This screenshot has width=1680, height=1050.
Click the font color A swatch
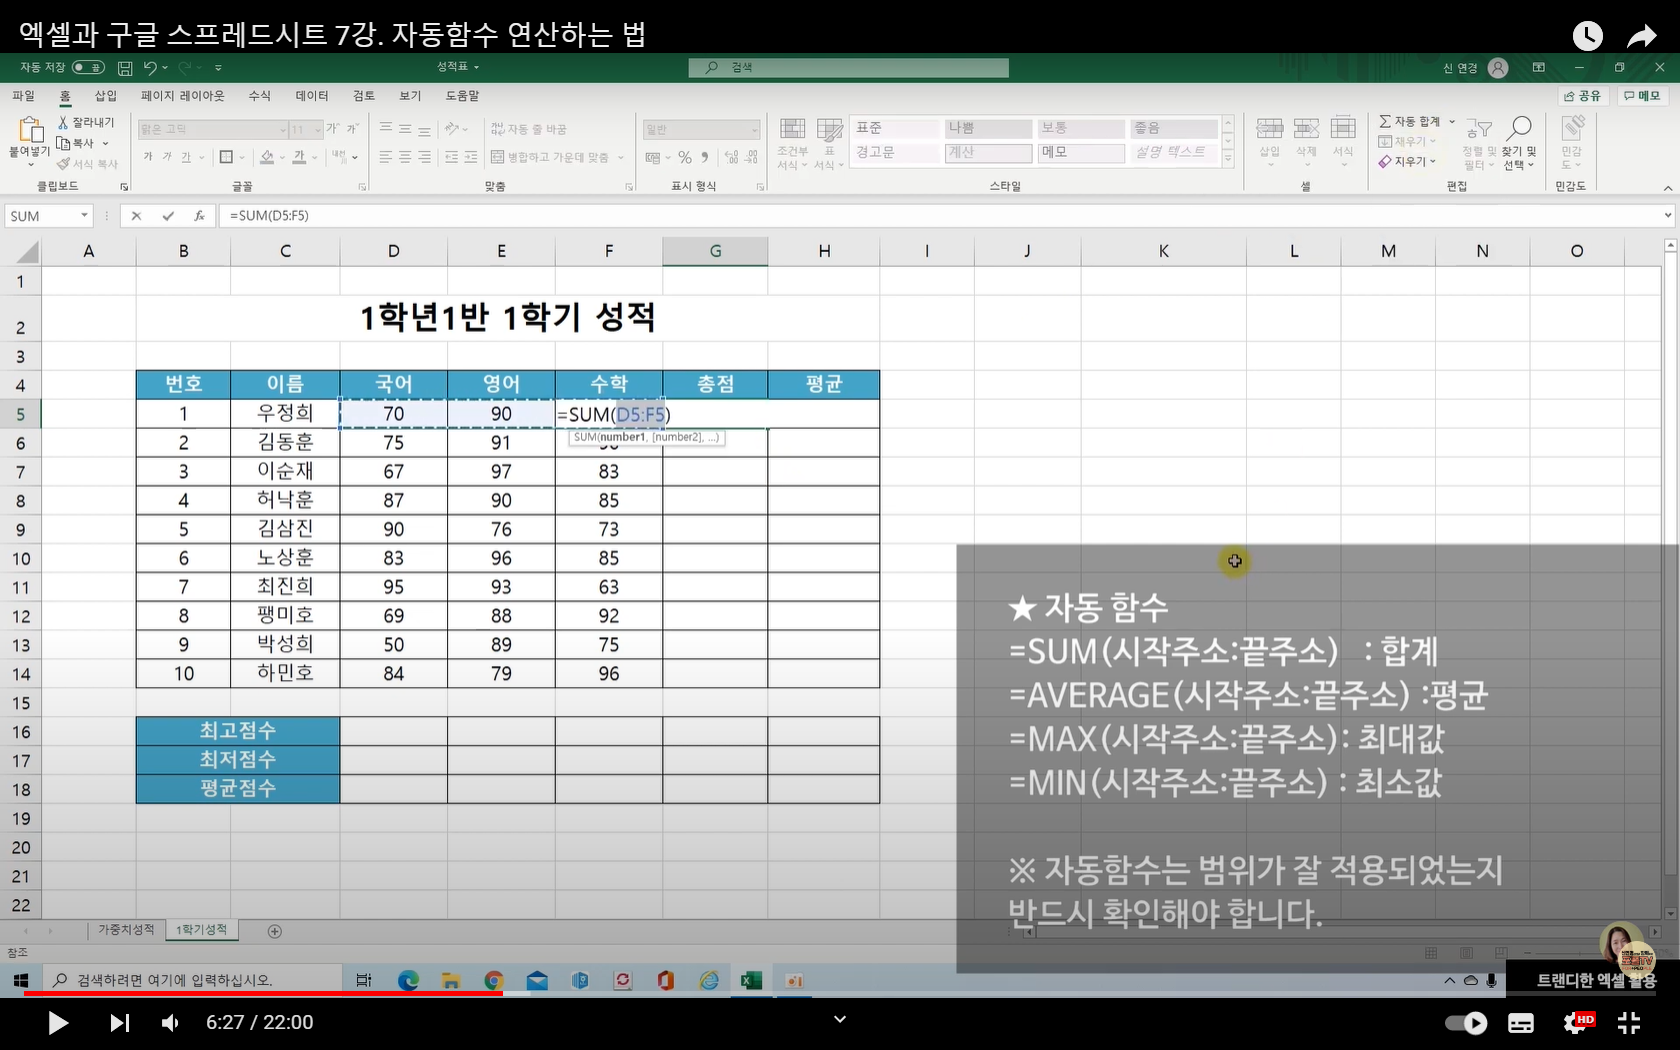299,157
